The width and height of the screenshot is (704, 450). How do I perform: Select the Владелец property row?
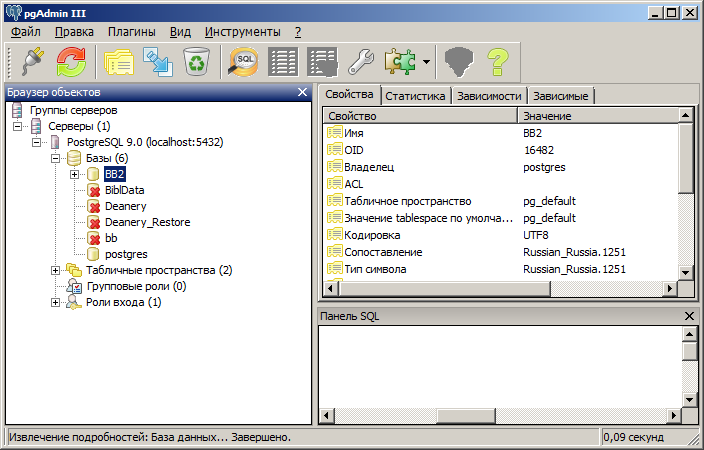coord(501,167)
